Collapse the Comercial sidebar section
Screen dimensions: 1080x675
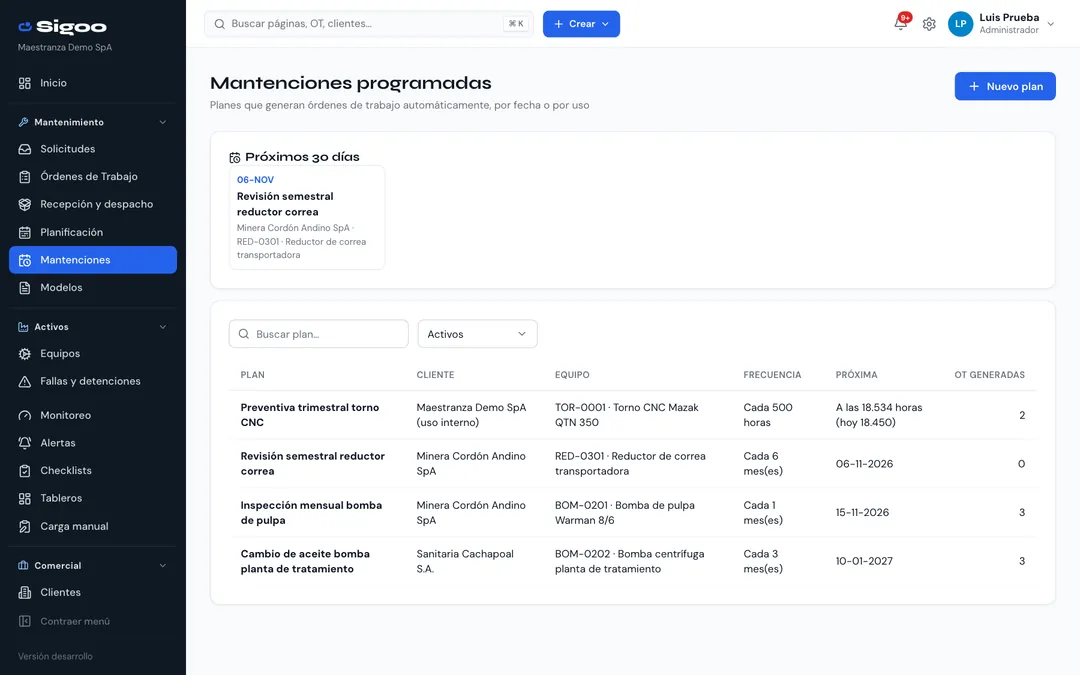pyautogui.click(x=163, y=566)
